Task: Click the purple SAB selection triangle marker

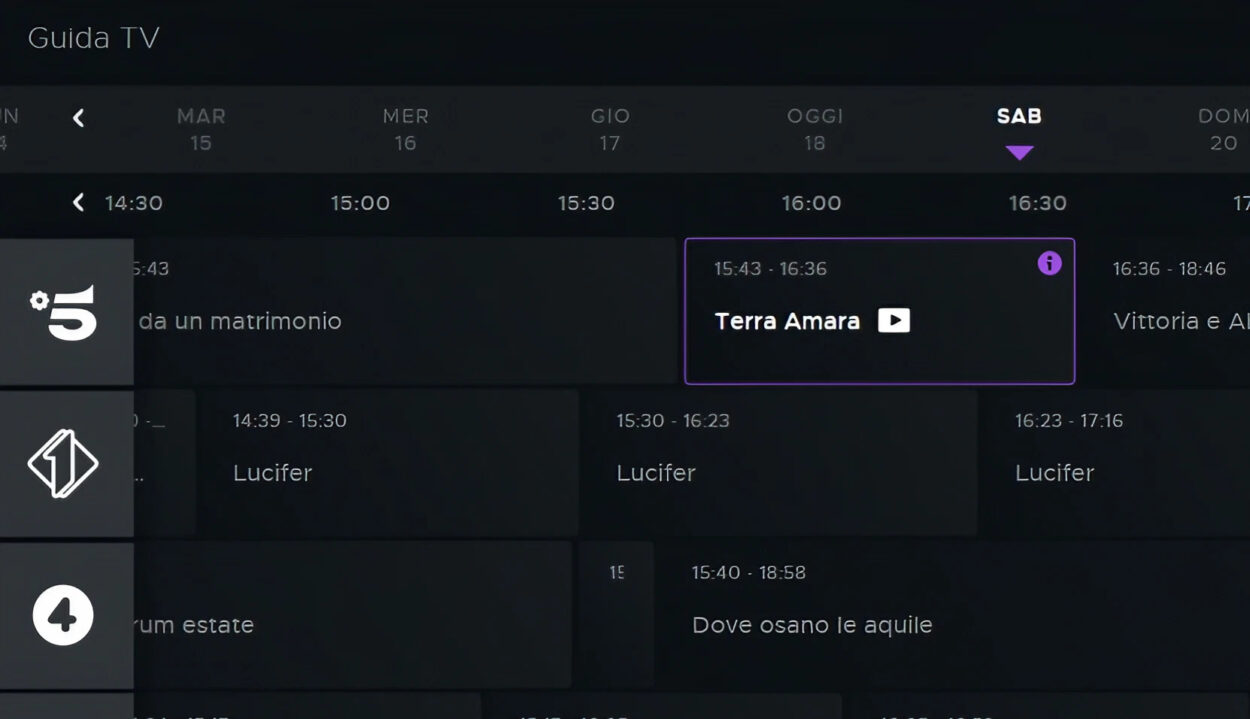Action: click(1019, 153)
